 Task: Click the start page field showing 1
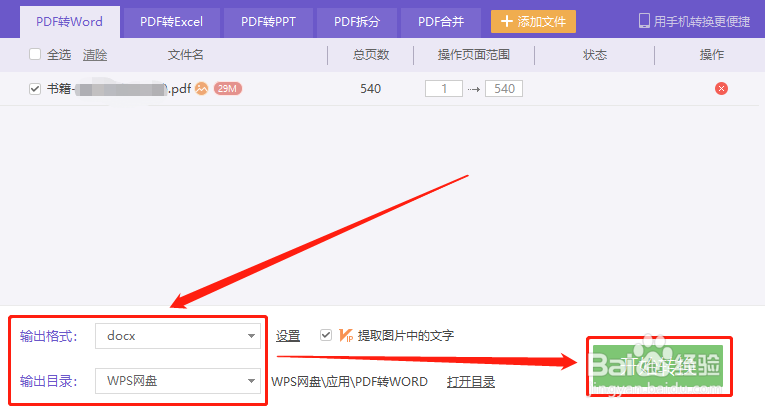(x=443, y=89)
